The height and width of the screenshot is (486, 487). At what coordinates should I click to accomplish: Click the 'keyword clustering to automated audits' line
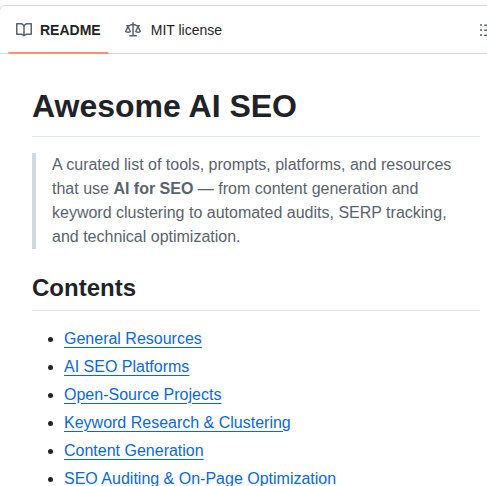(249, 213)
